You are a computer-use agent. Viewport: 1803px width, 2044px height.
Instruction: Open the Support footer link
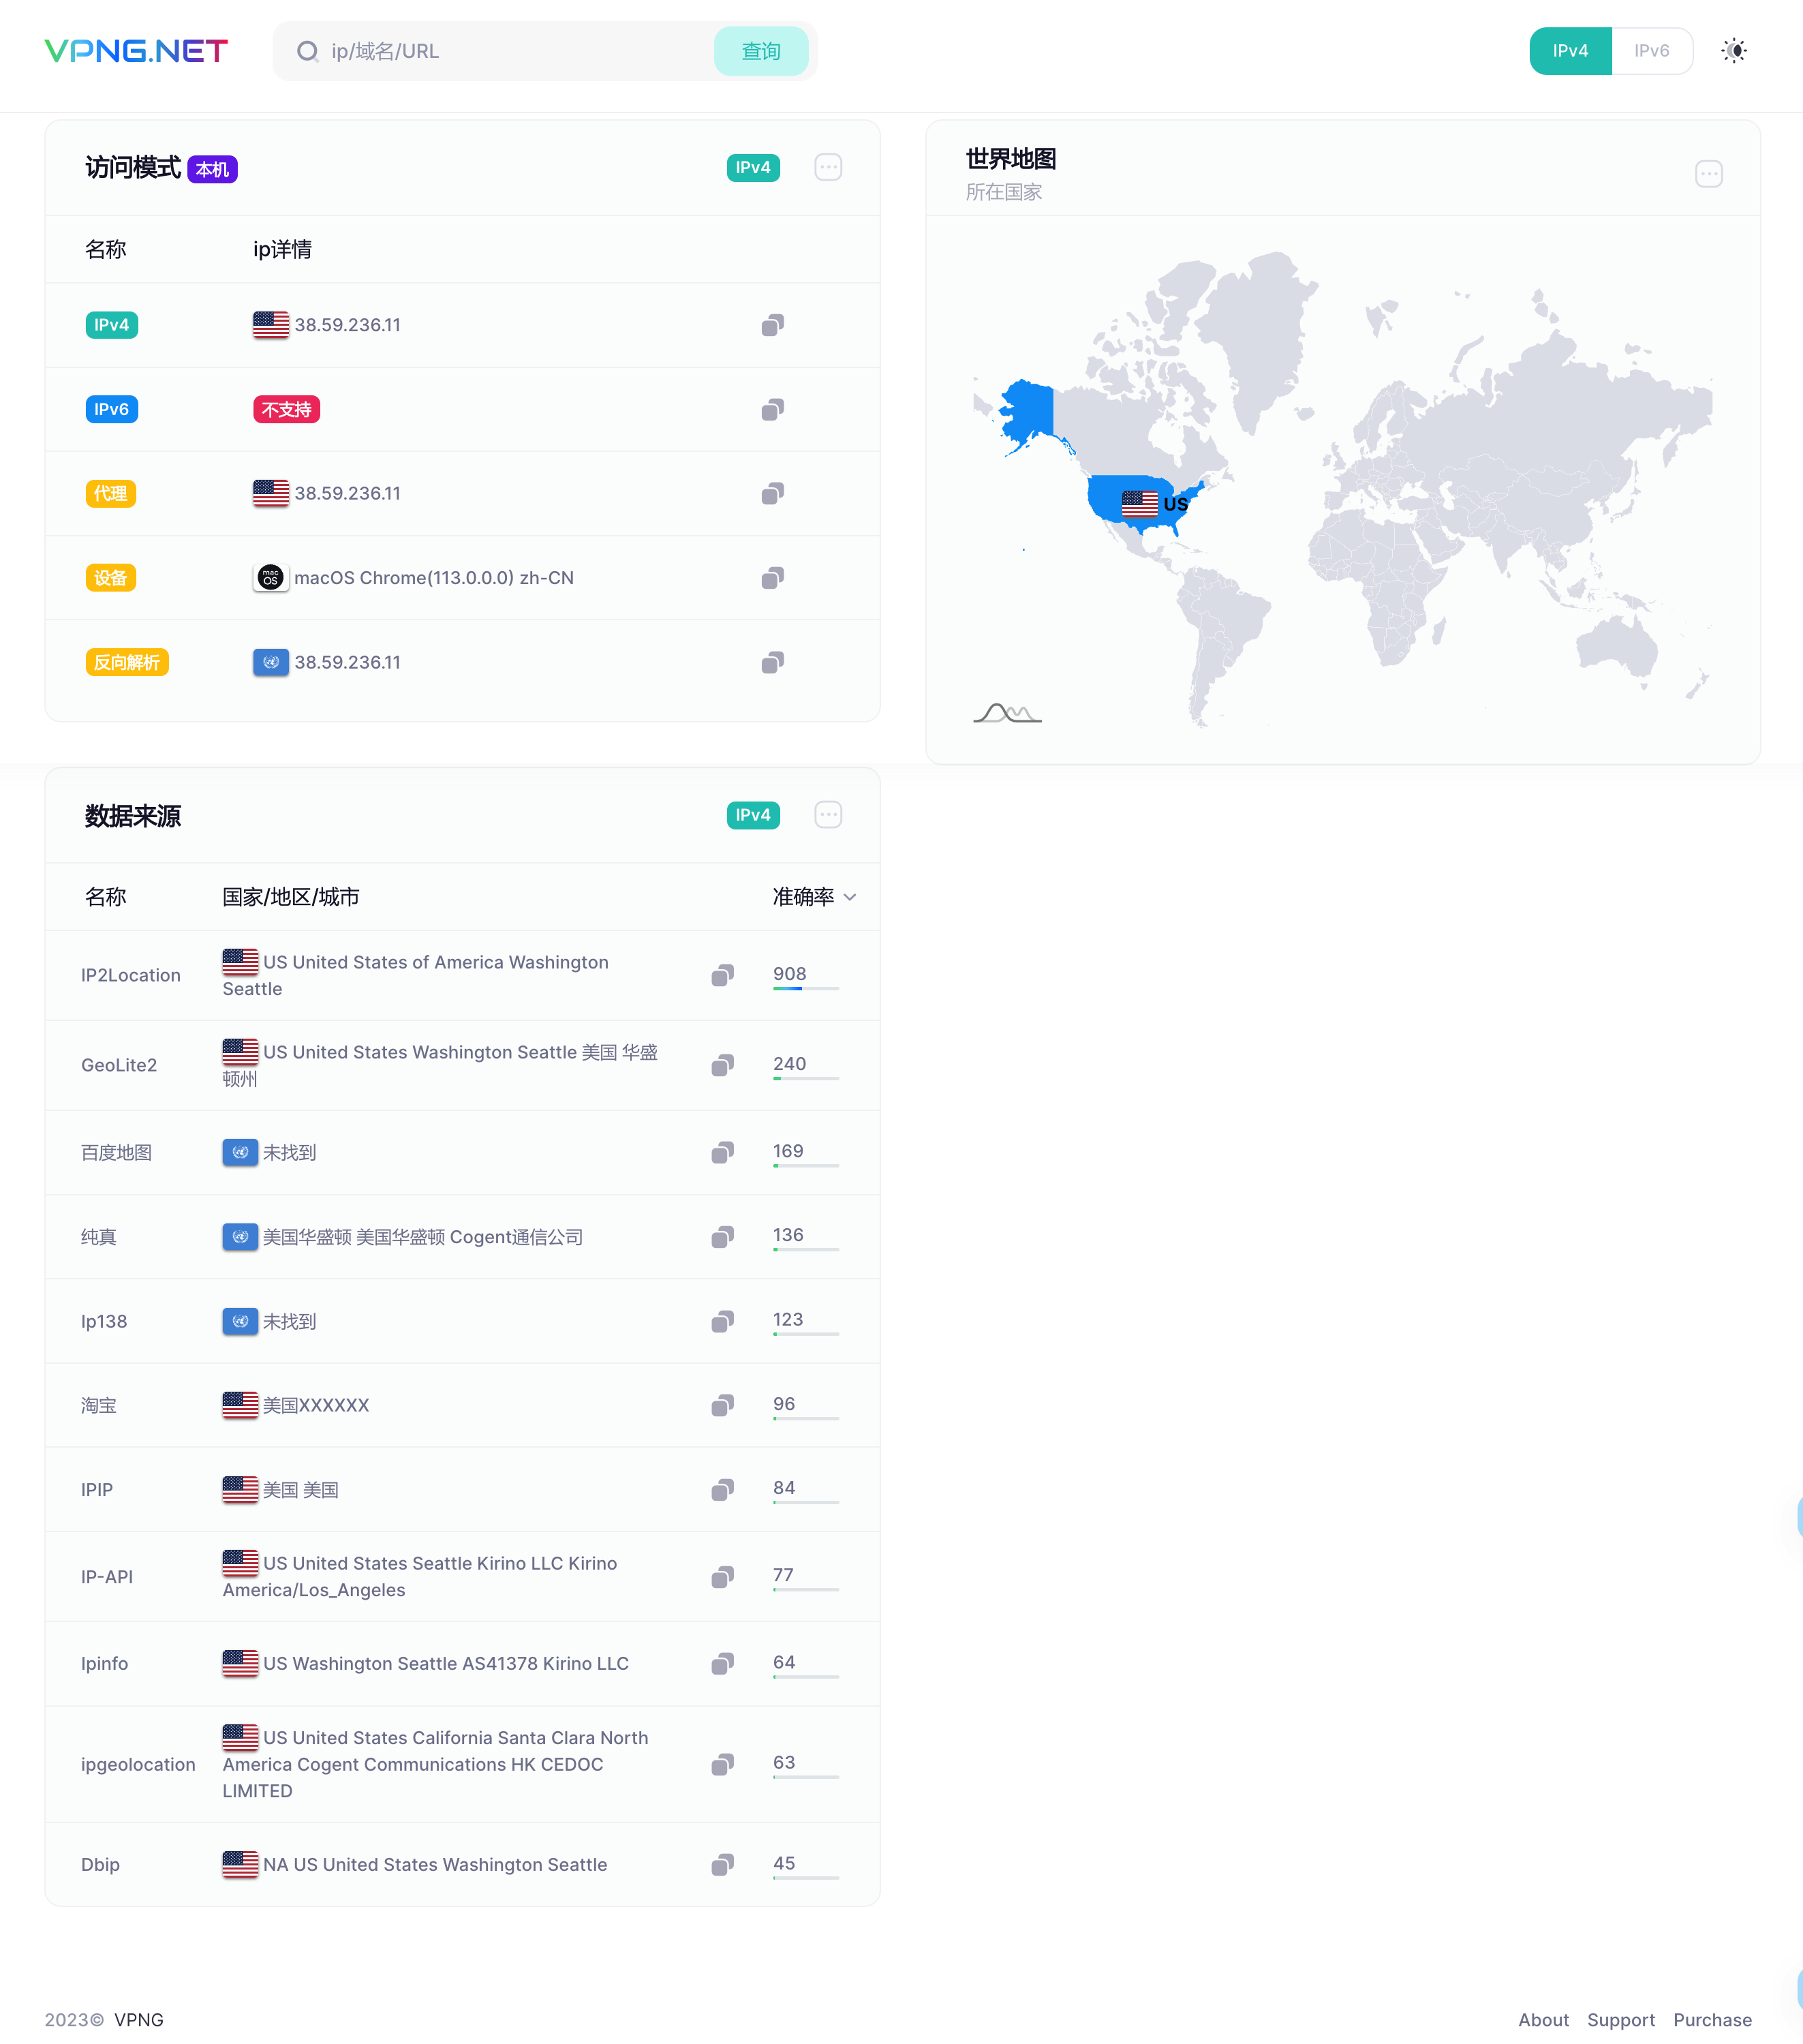pyautogui.click(x=1621, y=2019)
